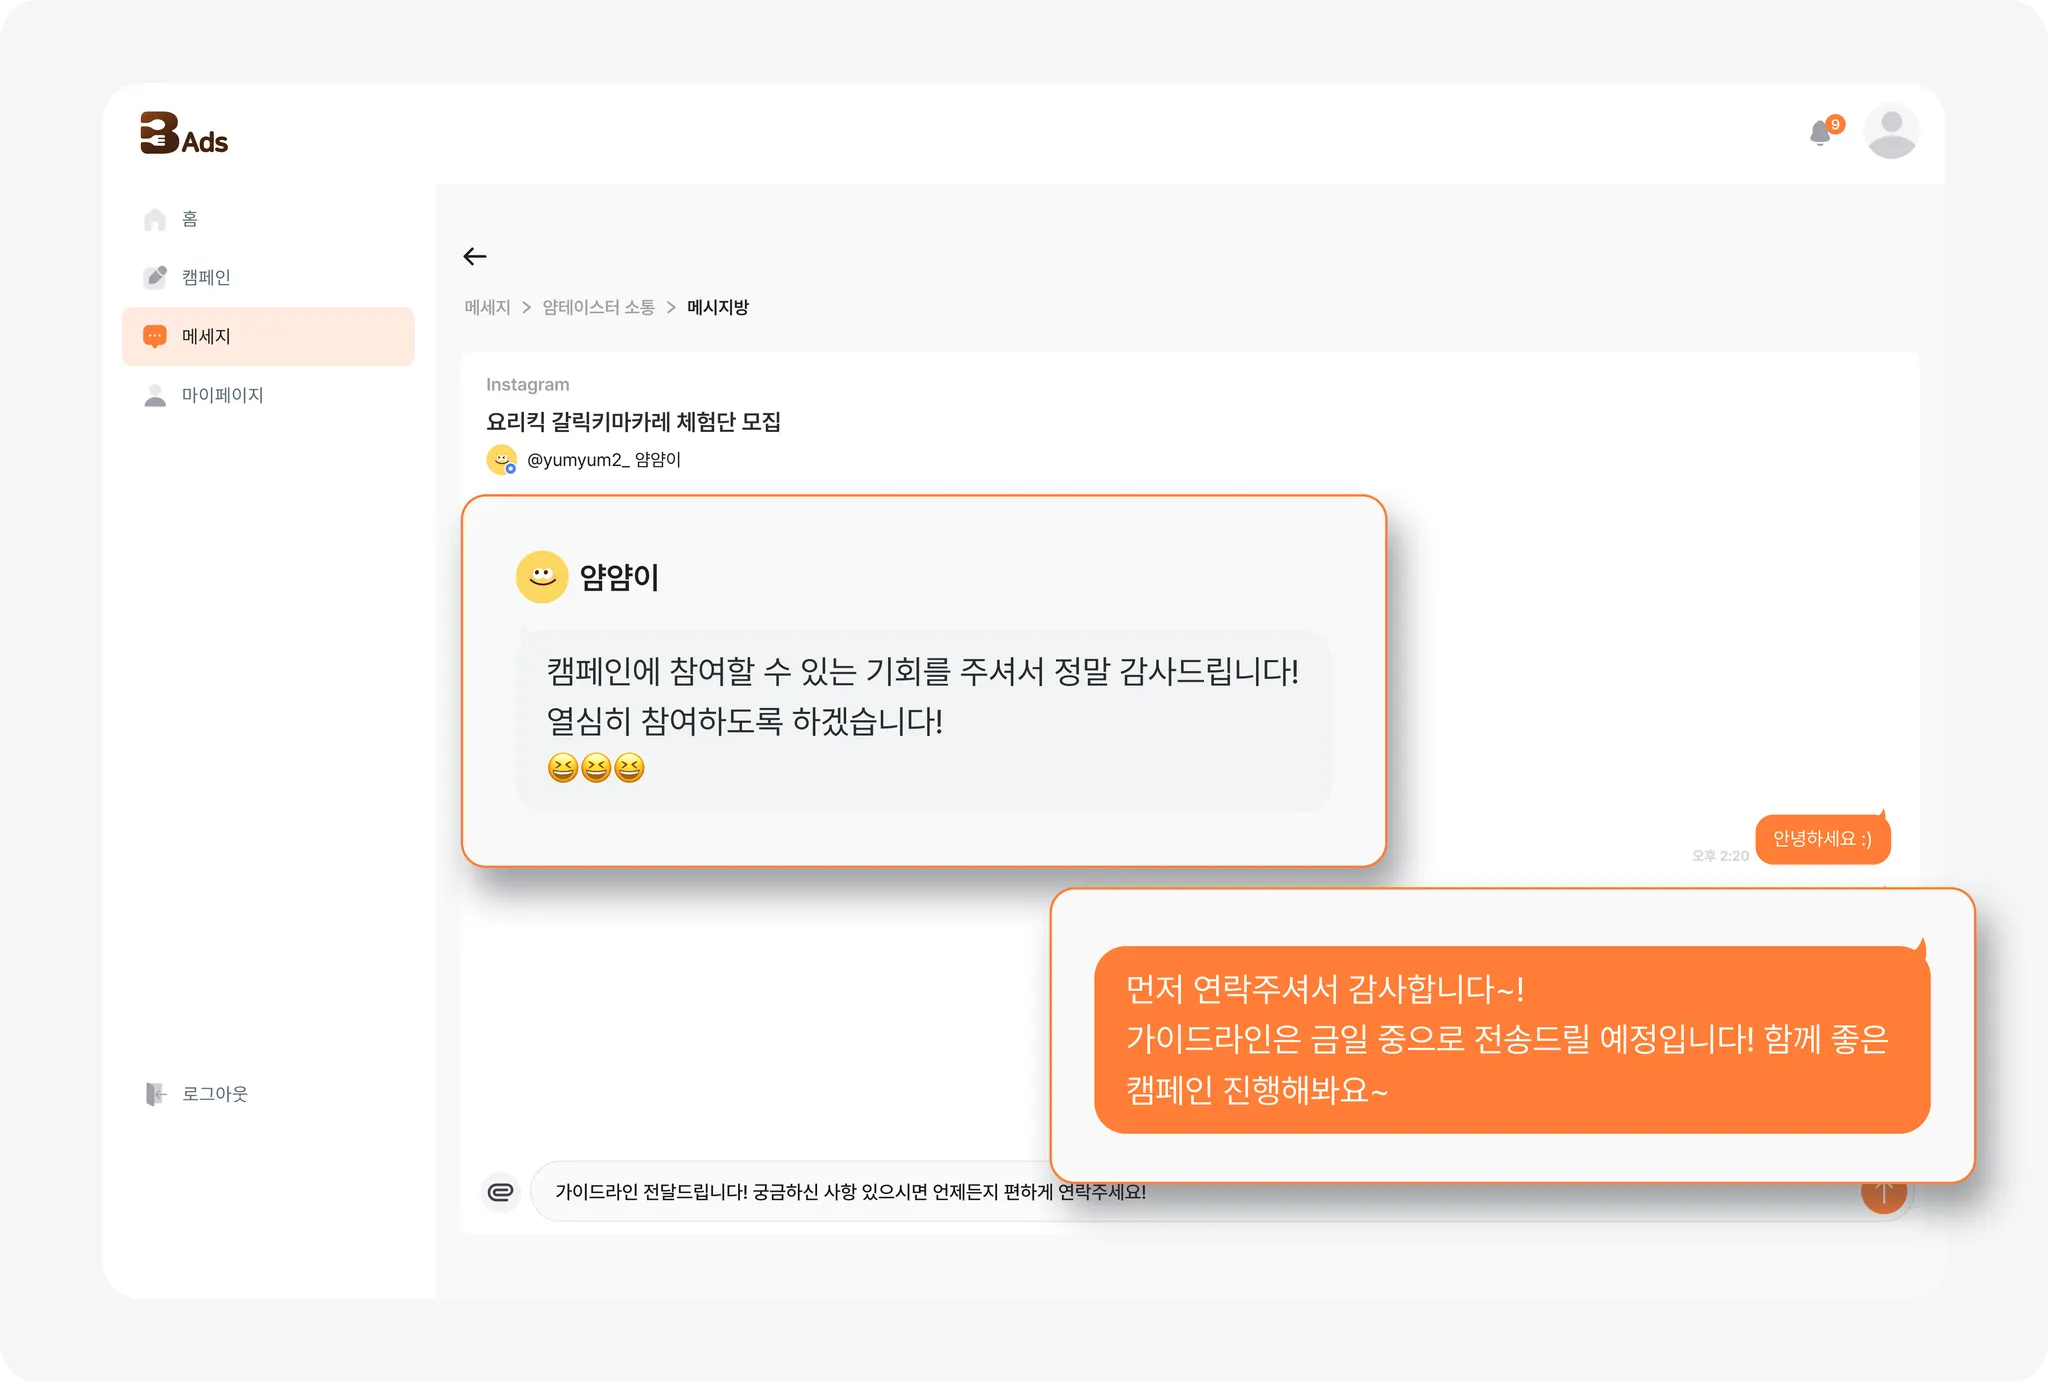
Task: Select 캠페인 menu item
Action: pos(206,277)
